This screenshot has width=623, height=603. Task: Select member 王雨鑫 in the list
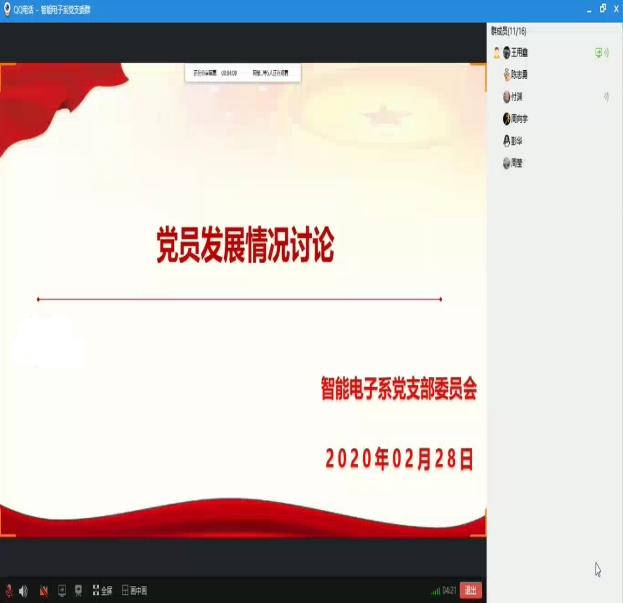click(520, 52)
